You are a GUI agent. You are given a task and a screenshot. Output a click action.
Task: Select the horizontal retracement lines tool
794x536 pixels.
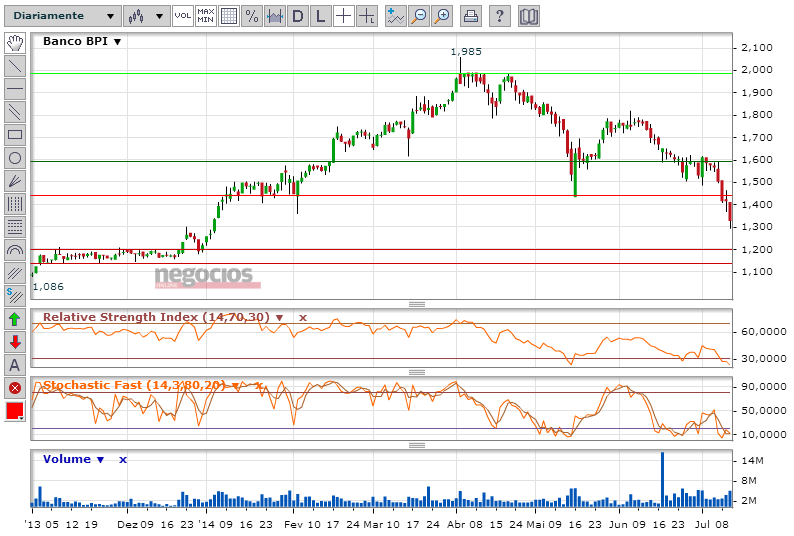tap(15, 227)
